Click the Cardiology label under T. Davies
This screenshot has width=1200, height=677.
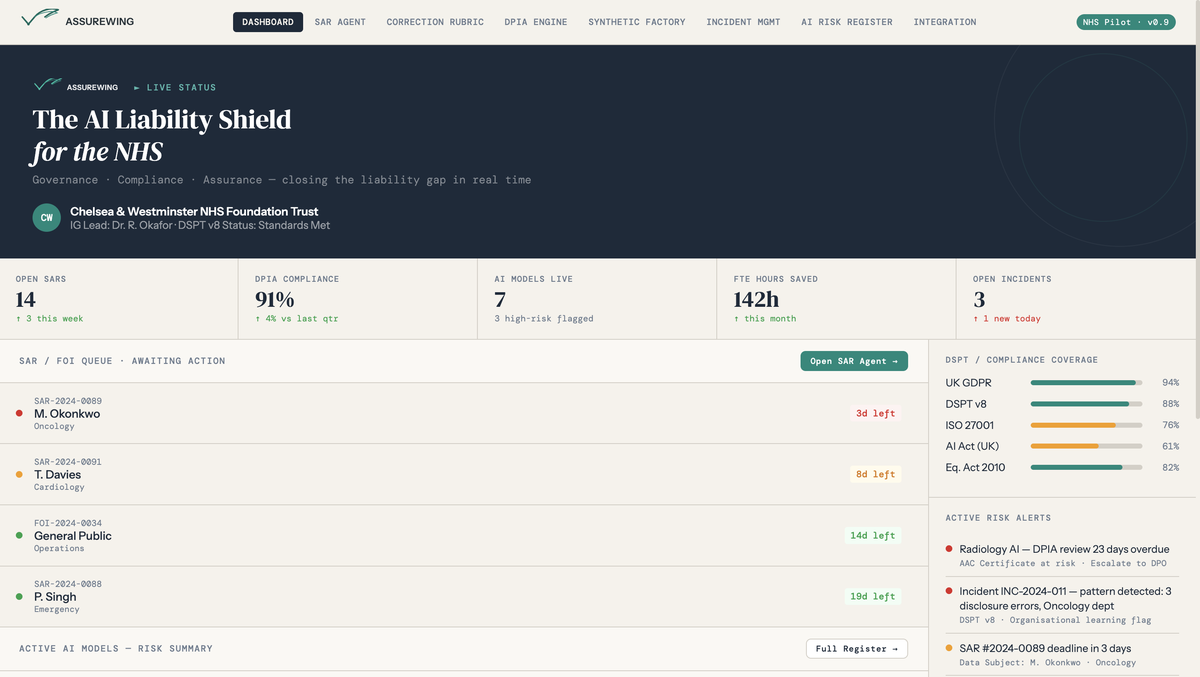pyautogui.click(x=59, y=487)
